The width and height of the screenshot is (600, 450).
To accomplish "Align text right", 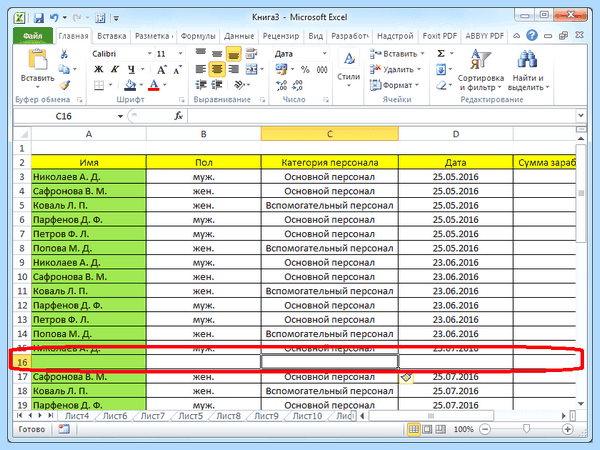I will 233,69.
